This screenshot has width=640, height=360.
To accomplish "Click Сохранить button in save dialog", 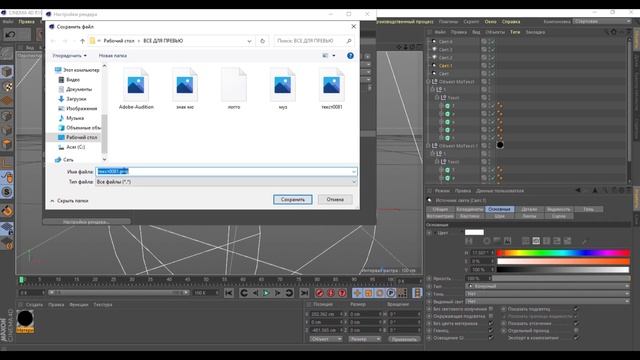I will [x=293, y=200].
